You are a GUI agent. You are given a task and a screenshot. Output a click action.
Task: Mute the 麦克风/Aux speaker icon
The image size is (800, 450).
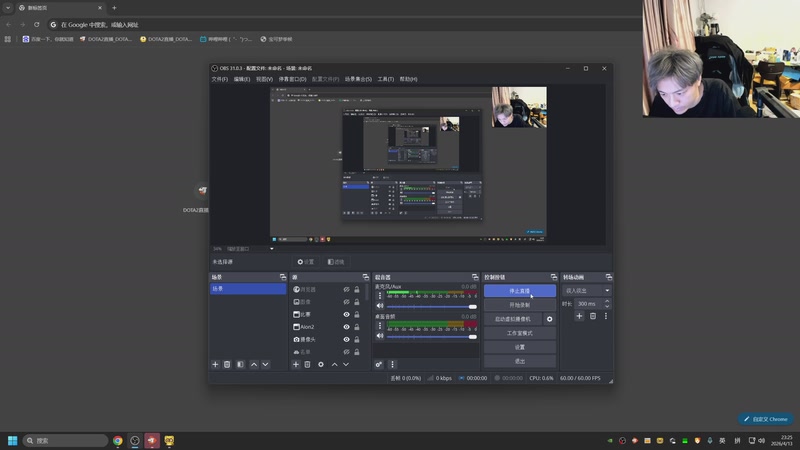click(380, 307)
